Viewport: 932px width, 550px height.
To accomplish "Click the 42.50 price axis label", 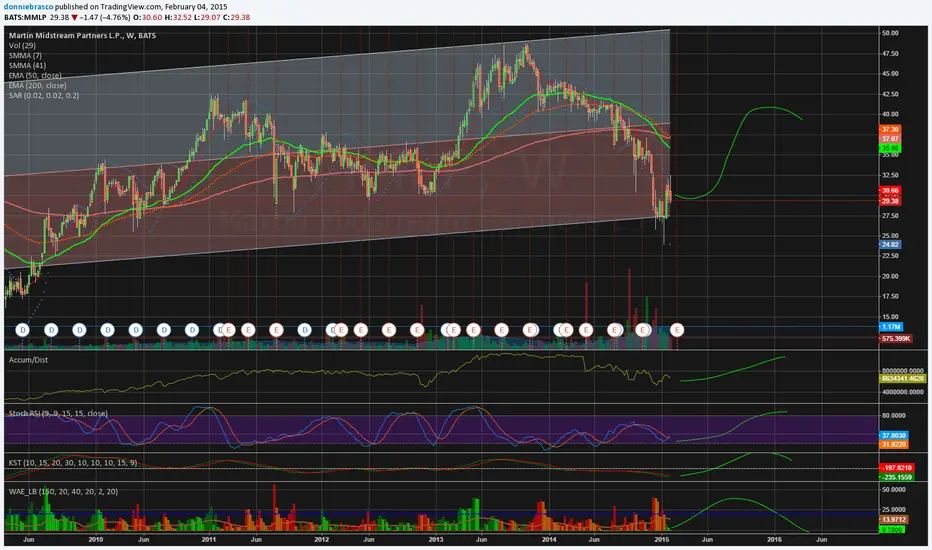I will click(x=890, y=94).
